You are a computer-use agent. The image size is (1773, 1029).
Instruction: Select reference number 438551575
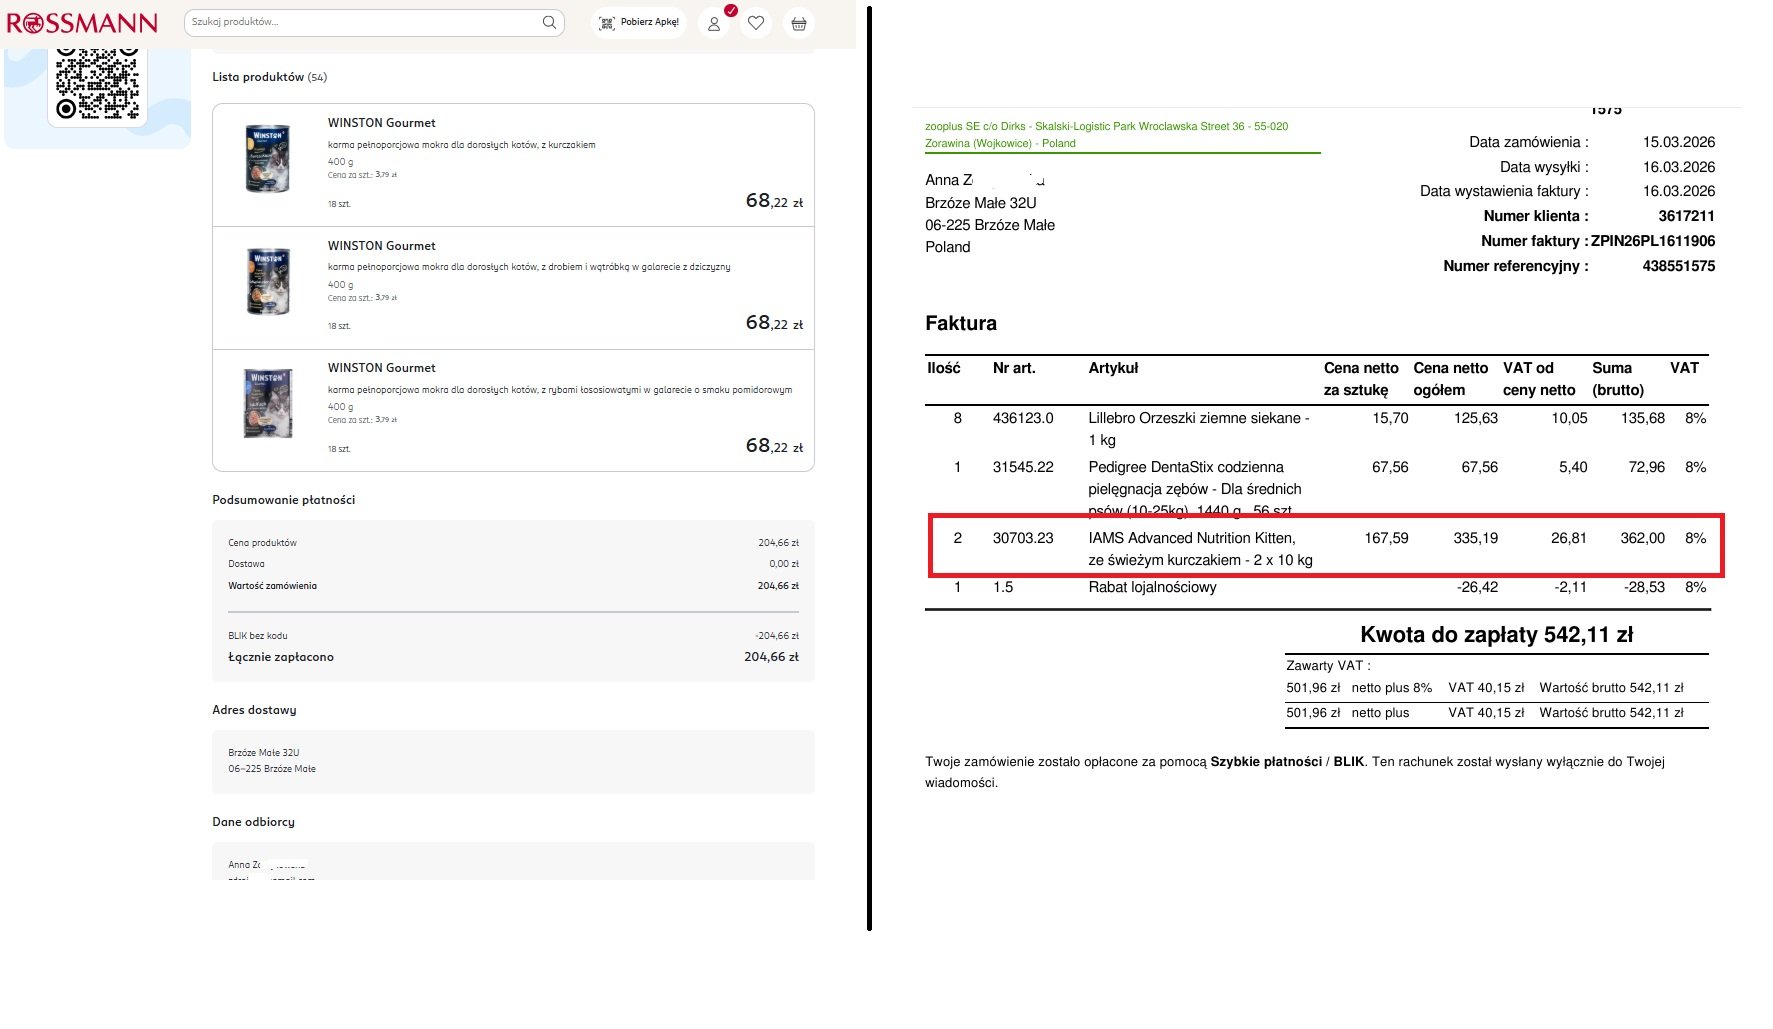tap(1678, 266)
